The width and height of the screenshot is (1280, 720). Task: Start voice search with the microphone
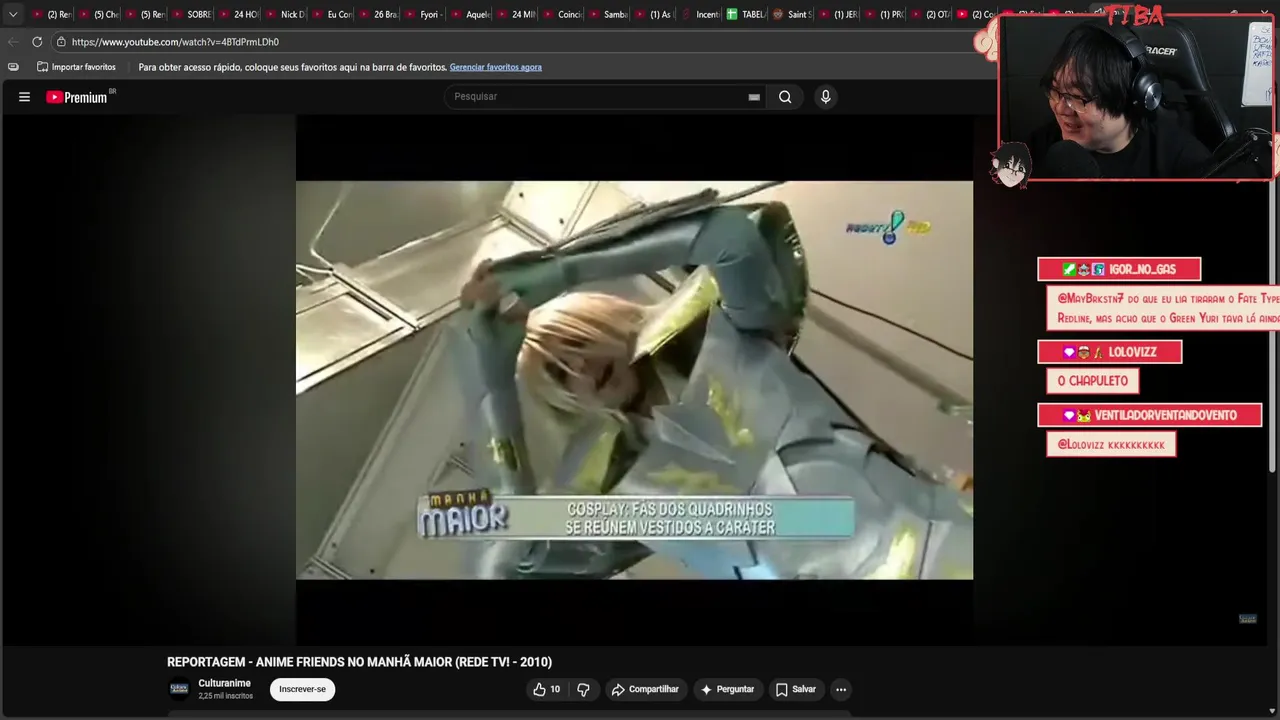tap(825, 97)
